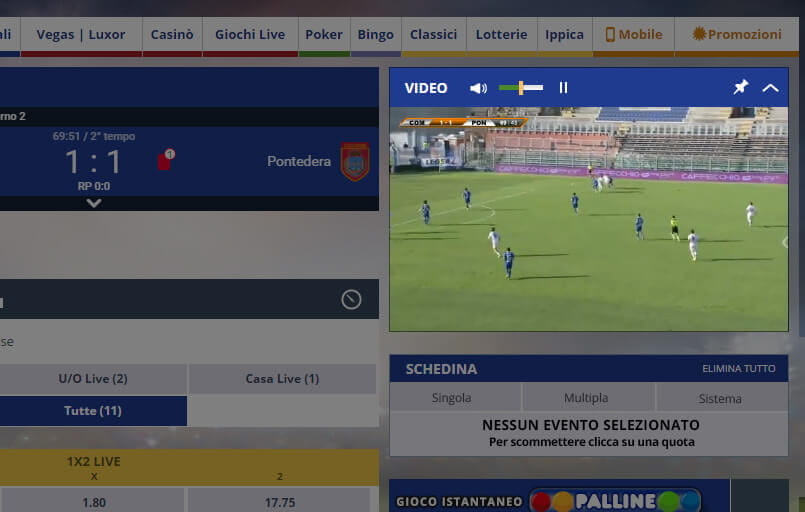Click the circular blocked icon in the dark bar
The image size is (805, 512).
click(x=351, y=299)
